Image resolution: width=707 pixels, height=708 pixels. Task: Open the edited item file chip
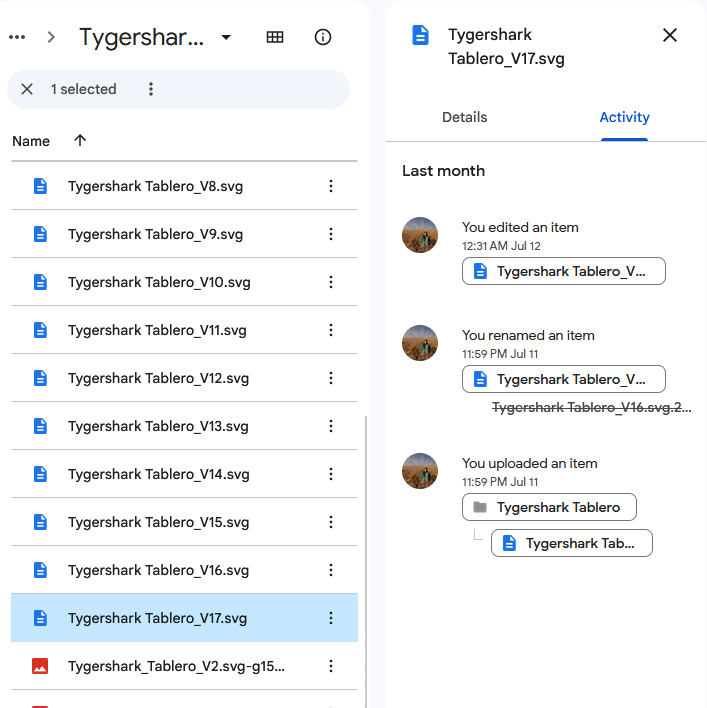[564, 271]
